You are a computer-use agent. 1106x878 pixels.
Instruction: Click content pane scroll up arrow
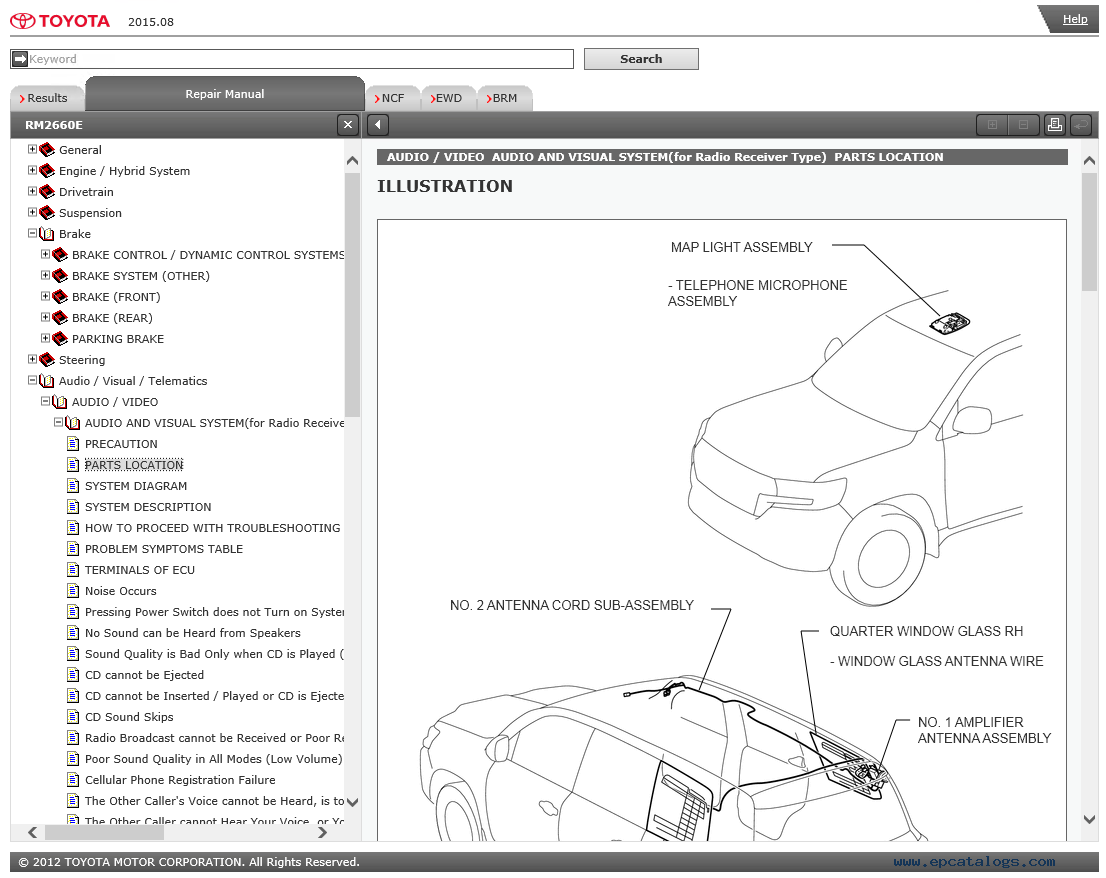[x=1089, y=161]
